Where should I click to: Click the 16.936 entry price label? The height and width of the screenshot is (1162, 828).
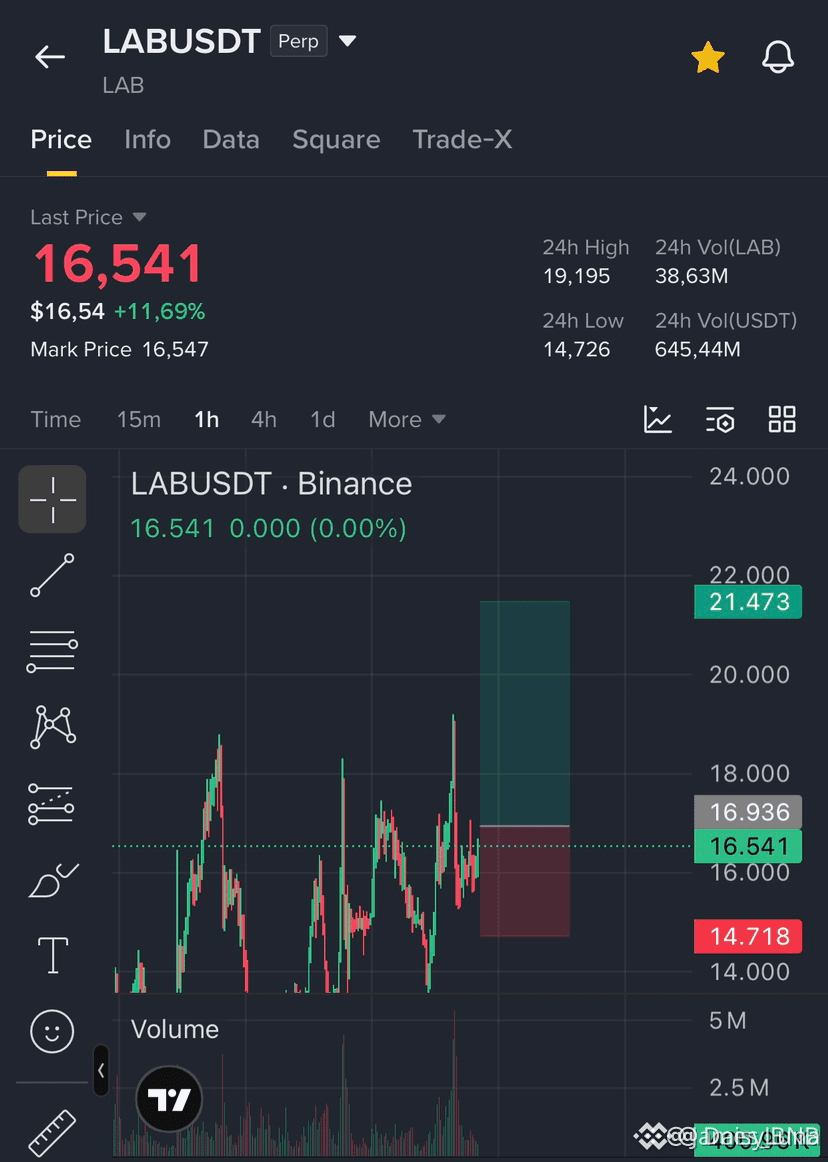[x=748, y=812]
